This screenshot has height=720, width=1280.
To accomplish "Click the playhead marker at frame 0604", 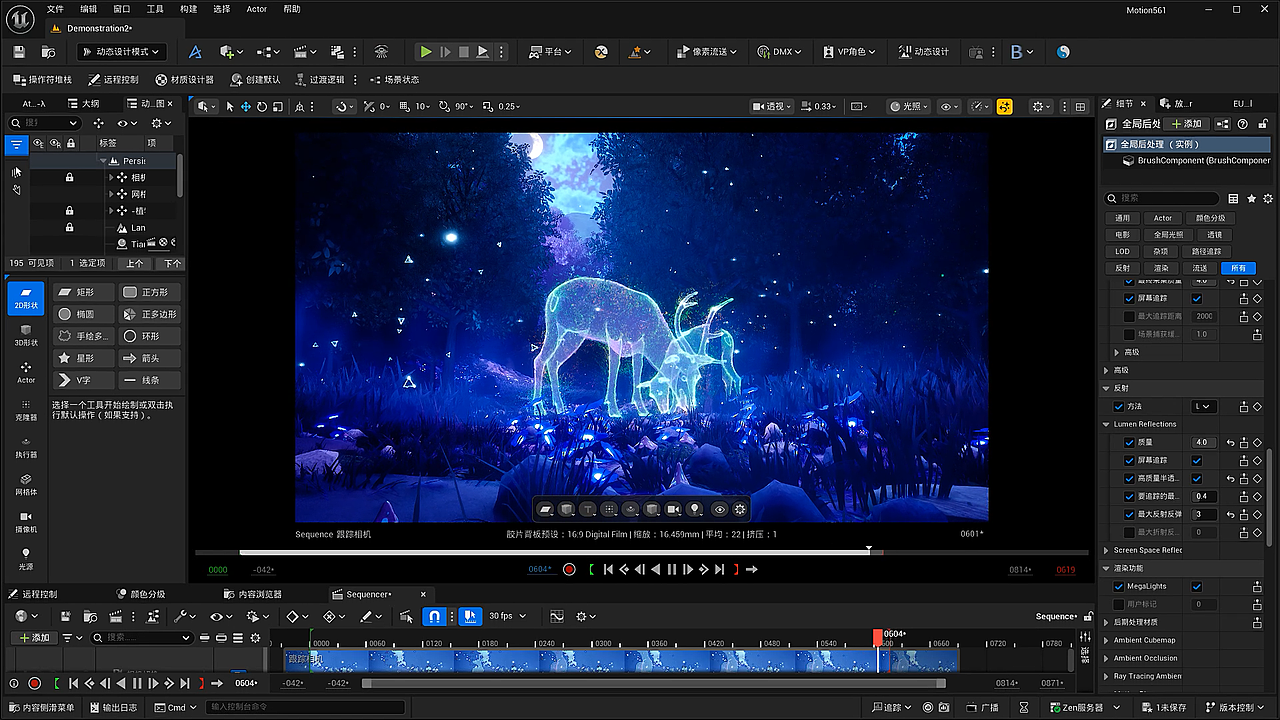I will [x=878, y=636].
